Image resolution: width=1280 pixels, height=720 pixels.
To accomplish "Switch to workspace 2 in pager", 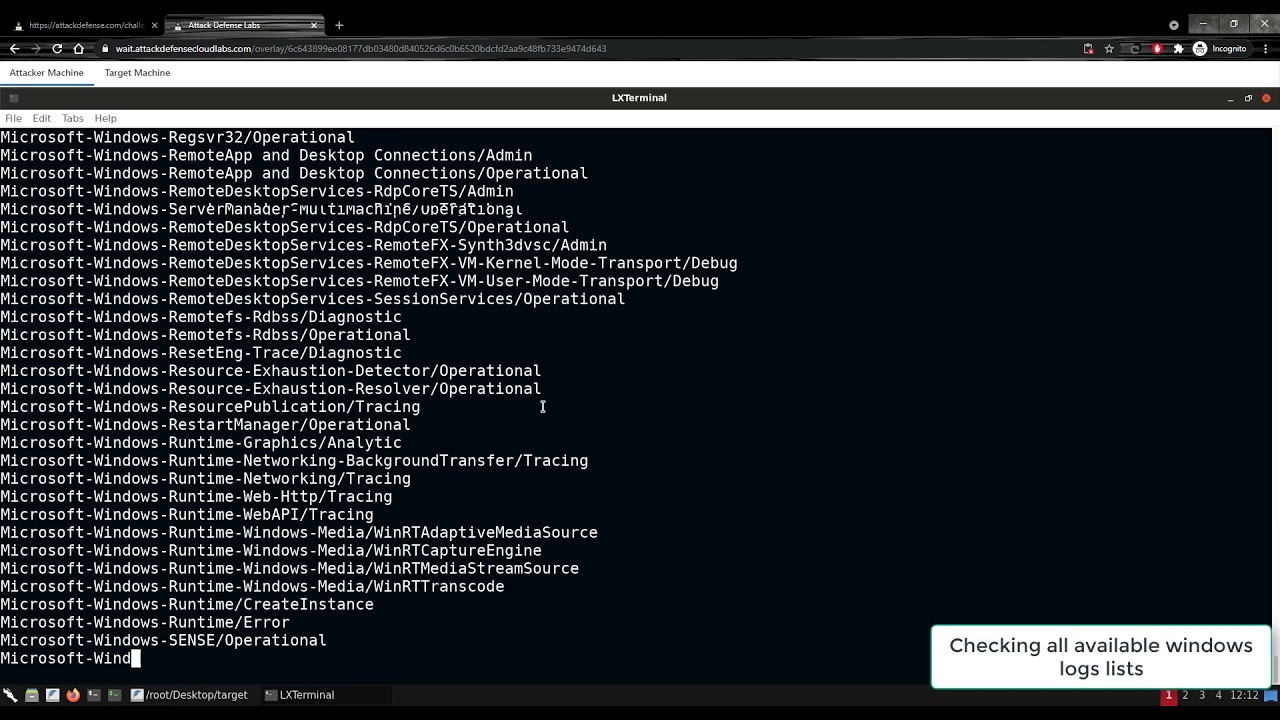I will pos(1185,695).
